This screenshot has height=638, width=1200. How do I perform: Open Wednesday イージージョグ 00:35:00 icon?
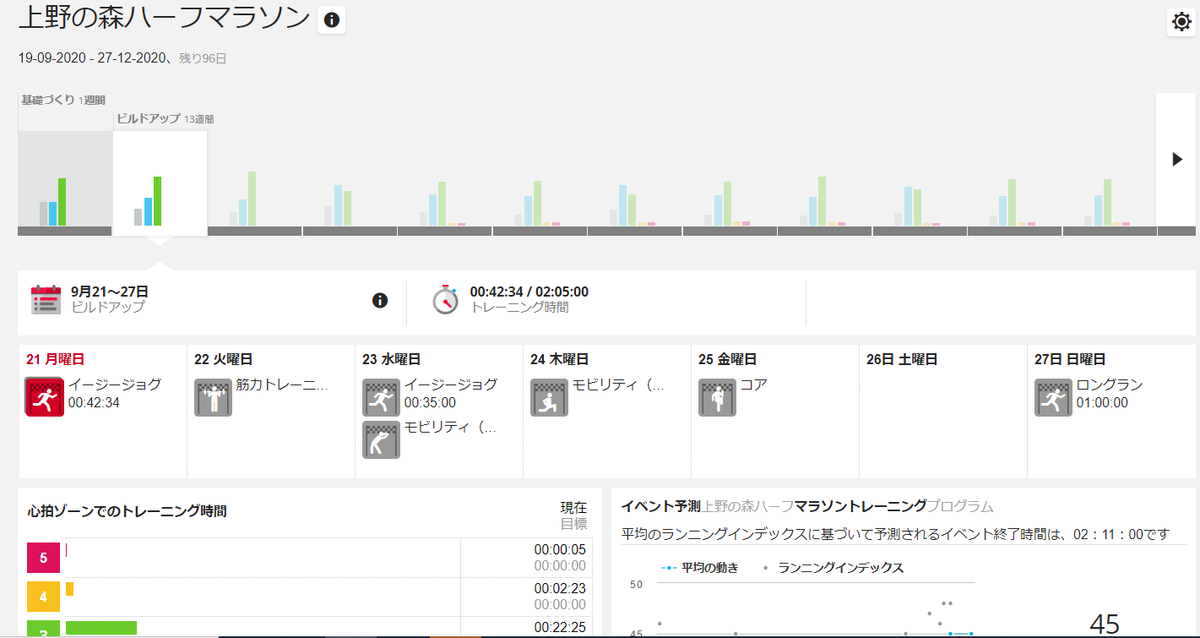click(x=381, y=397)
